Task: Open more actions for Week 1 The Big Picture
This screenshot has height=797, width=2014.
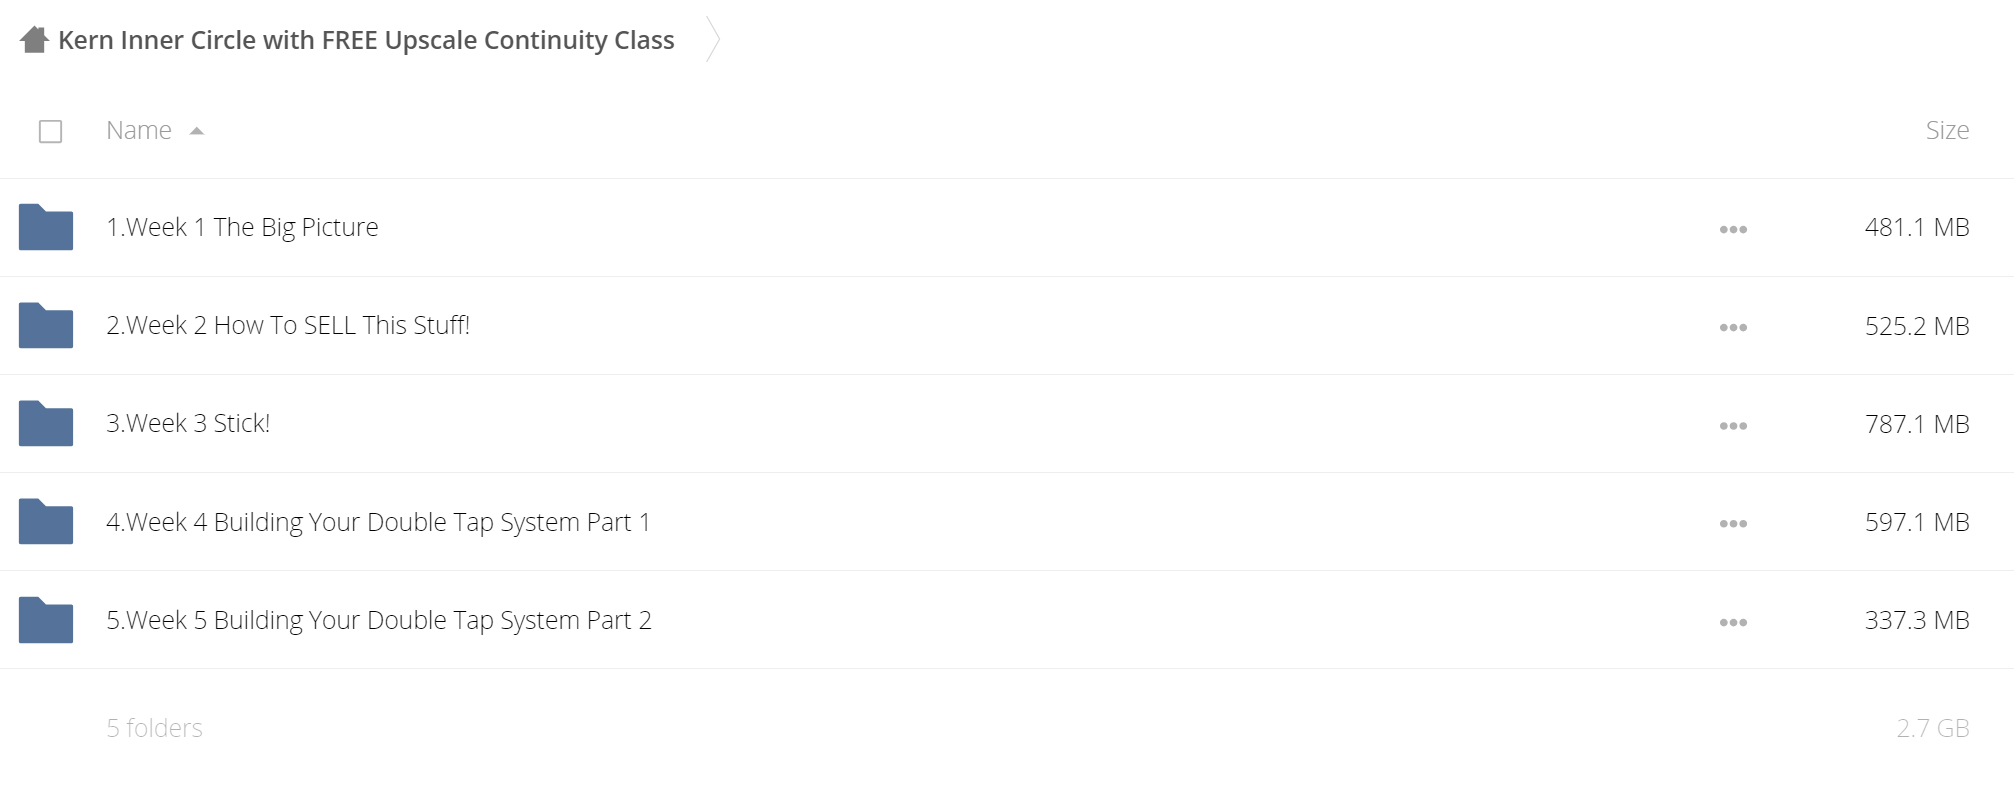Action: pyautogui.click(x=1733, y=229)
